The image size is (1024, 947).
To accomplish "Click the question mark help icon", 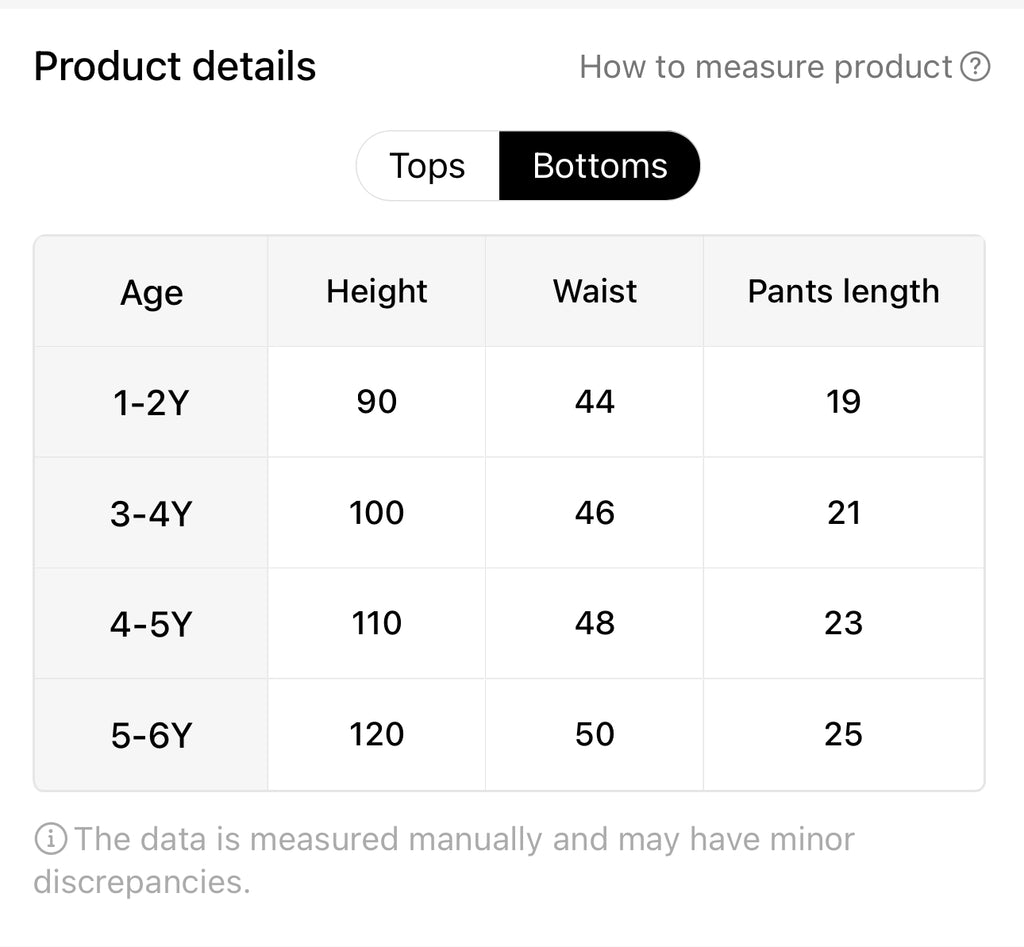I will click(974, 67).
